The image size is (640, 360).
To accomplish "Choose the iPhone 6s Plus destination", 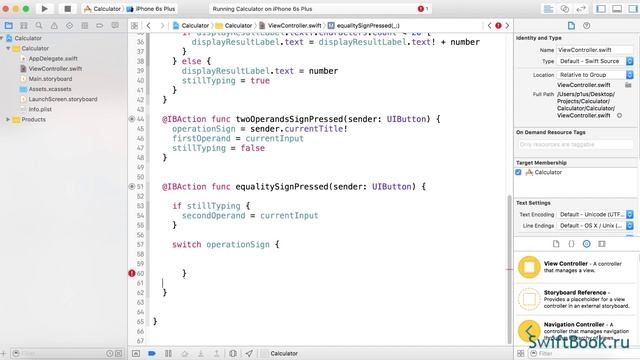I will pyautogui.click(x=151, y=9).
